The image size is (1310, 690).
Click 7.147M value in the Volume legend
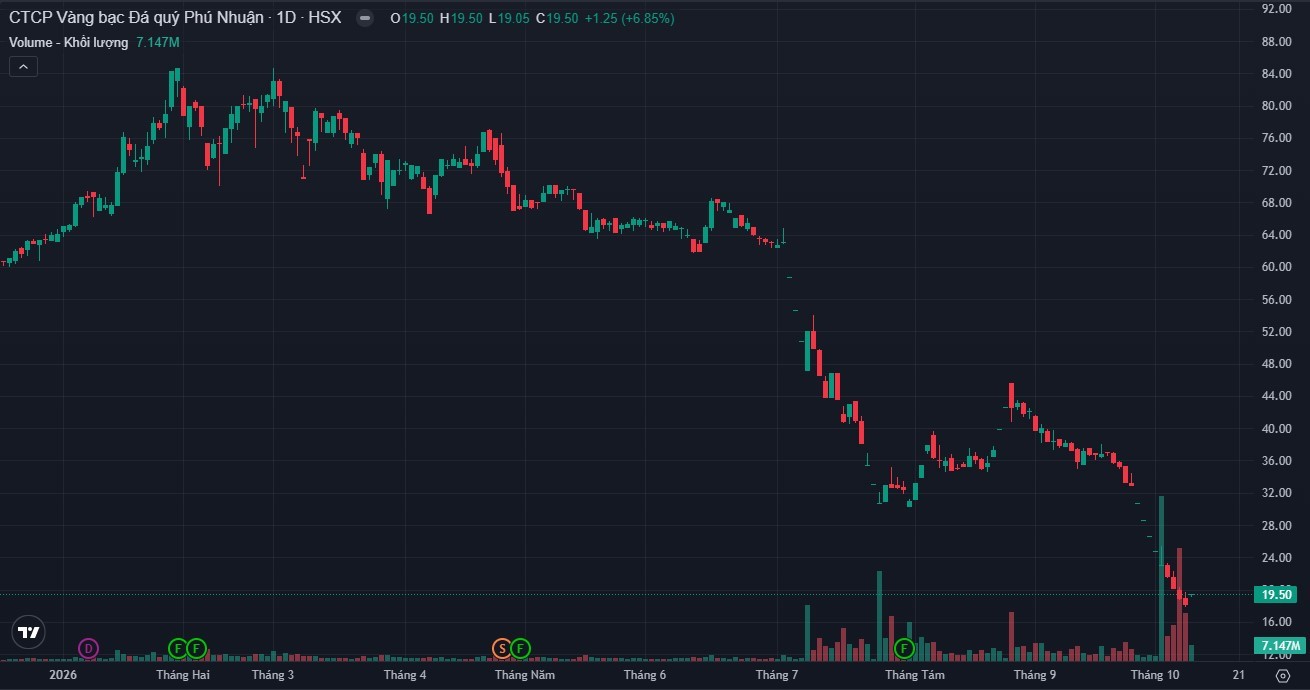tap(158, 42)
